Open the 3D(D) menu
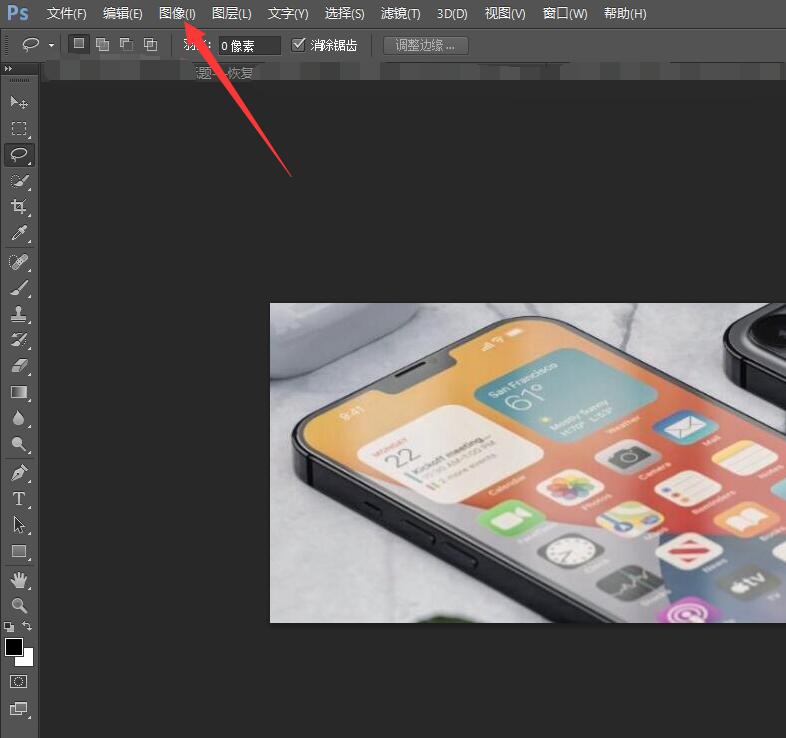 pos(452,13)
